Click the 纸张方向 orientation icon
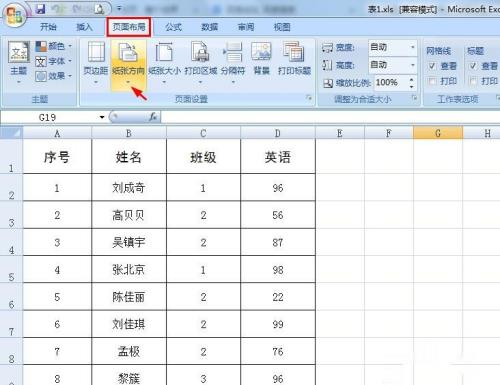The width and height of the screenshot is (500, 385). point(128,52)
